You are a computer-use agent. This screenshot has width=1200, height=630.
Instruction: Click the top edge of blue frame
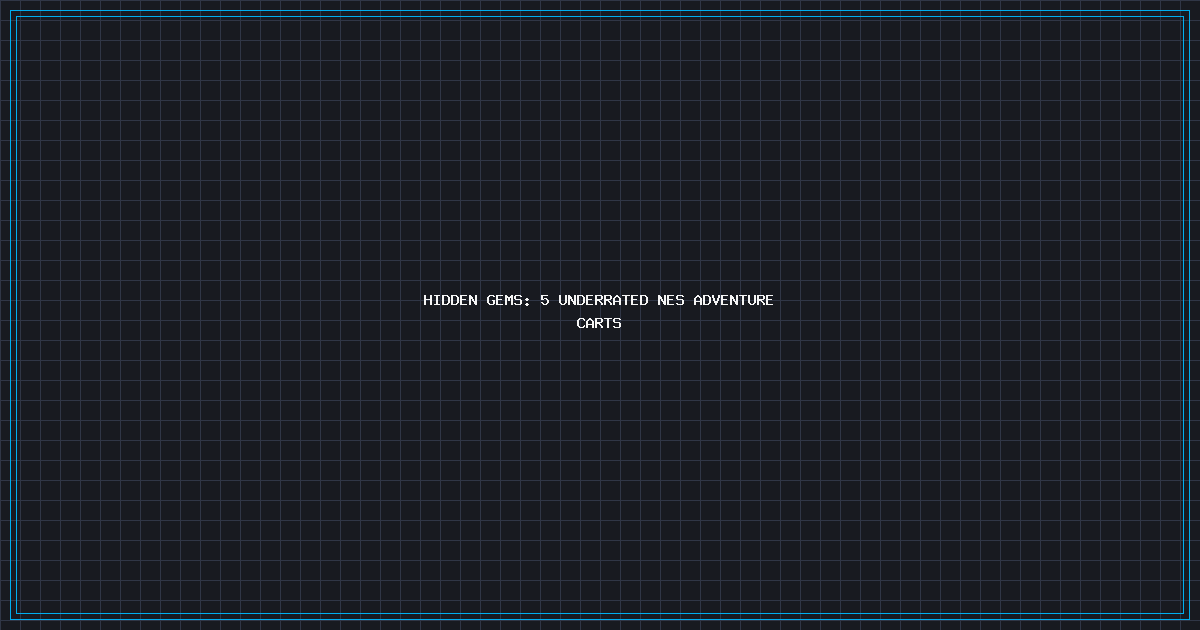click(600, 12)
